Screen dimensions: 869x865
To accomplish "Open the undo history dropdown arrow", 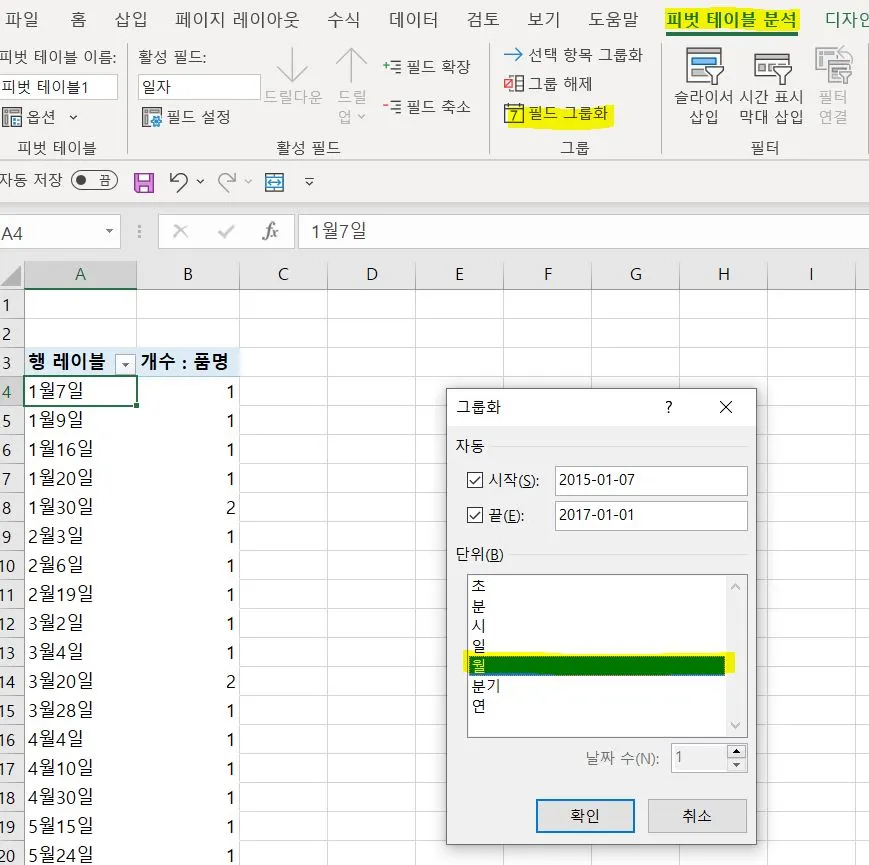I will [x=201, y=182].
